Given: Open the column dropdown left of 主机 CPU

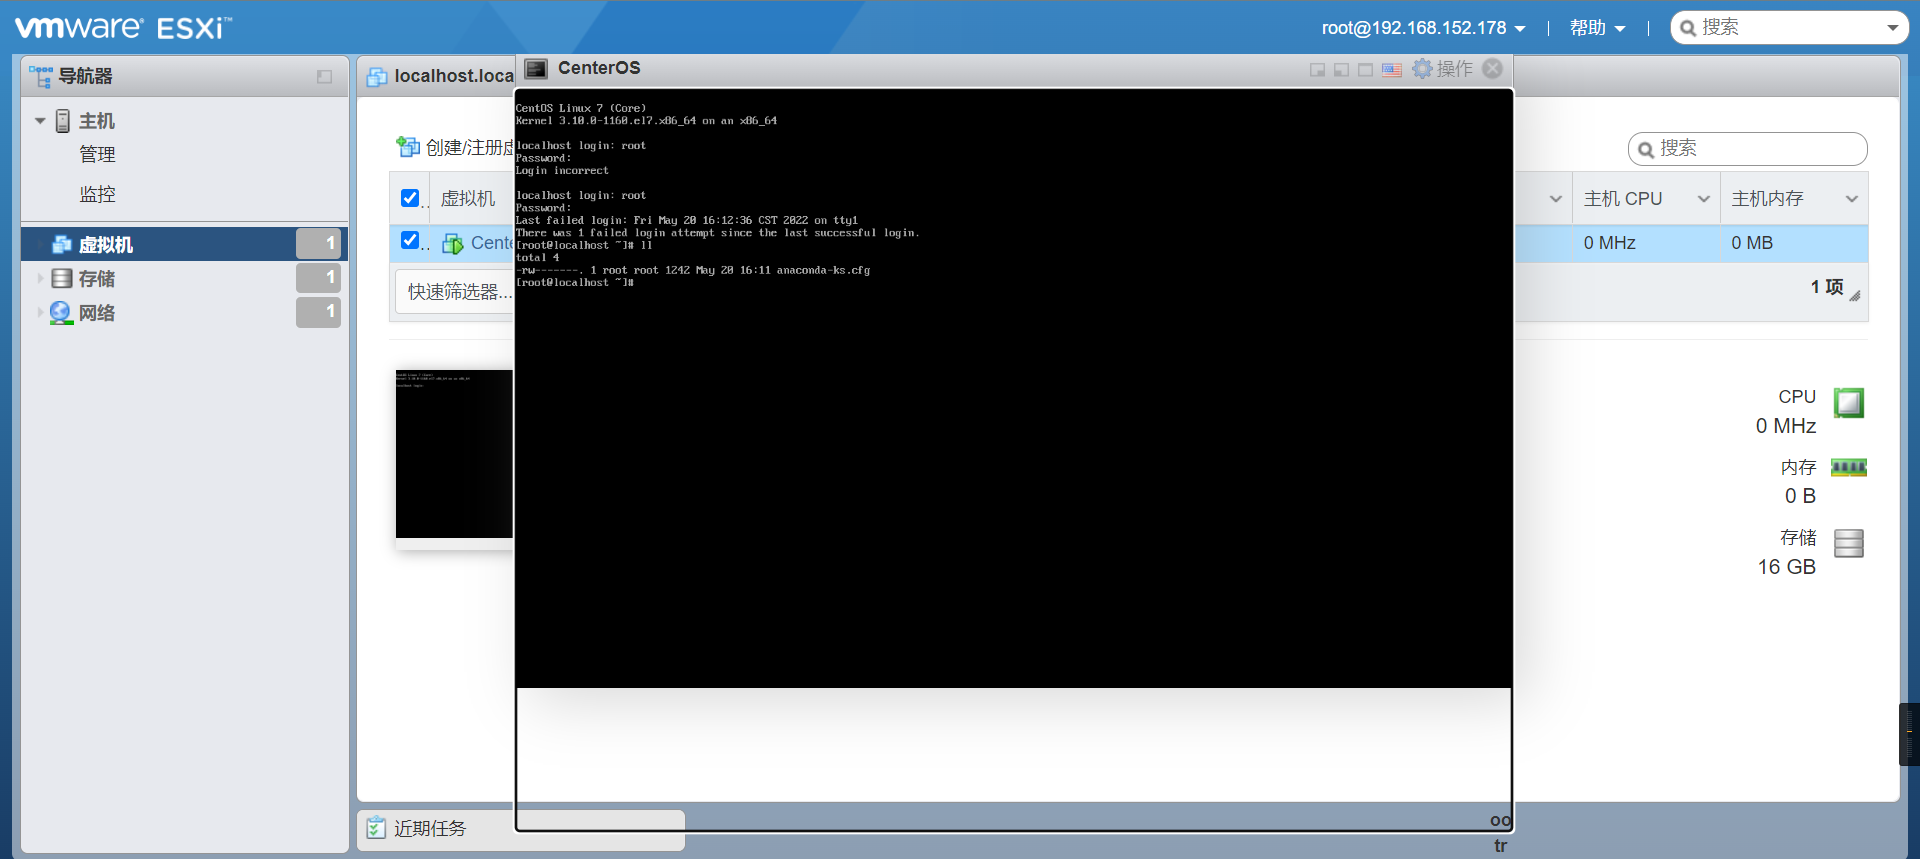Looking at the screenshot, I should pyautogui.click(x=1556, y=199).
